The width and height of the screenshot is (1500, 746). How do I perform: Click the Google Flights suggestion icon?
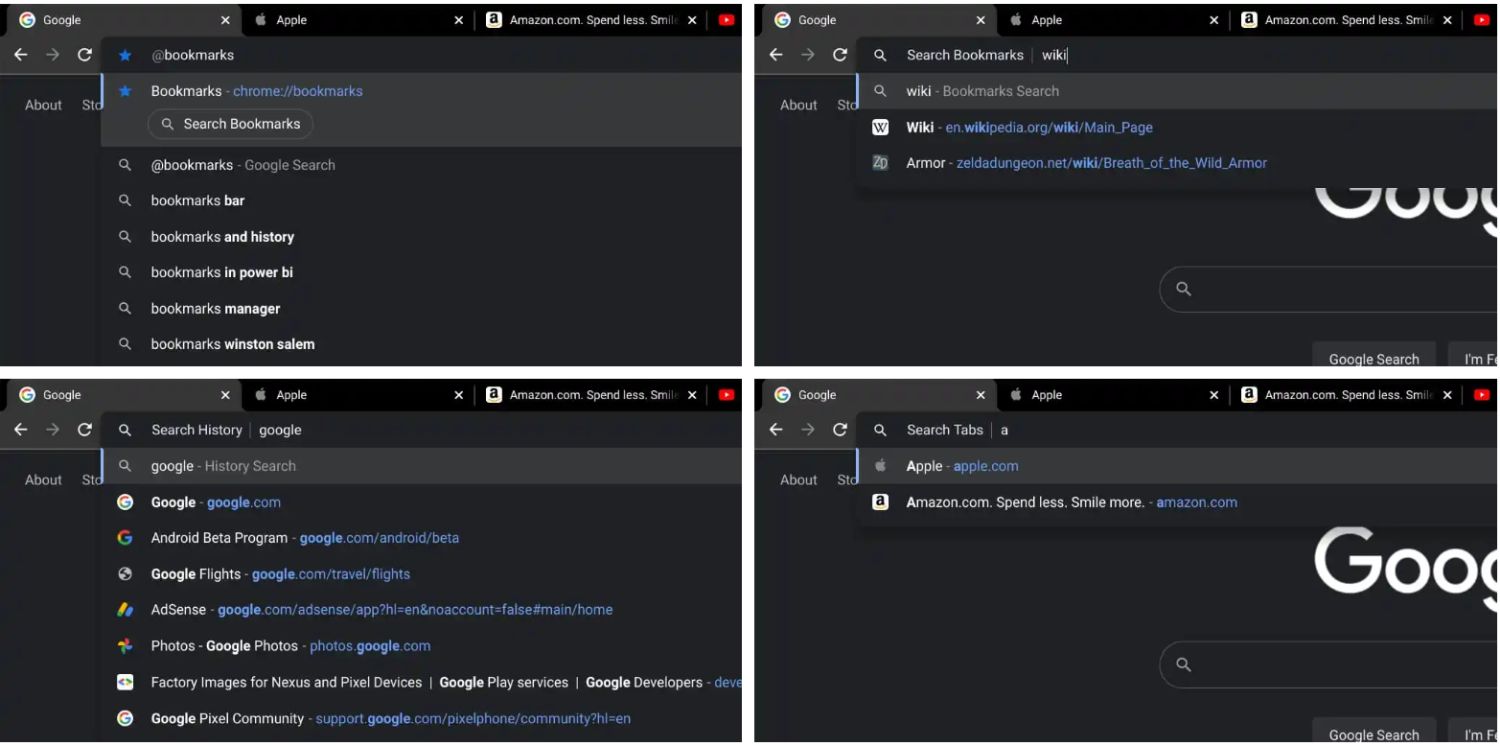coord(125,574)
